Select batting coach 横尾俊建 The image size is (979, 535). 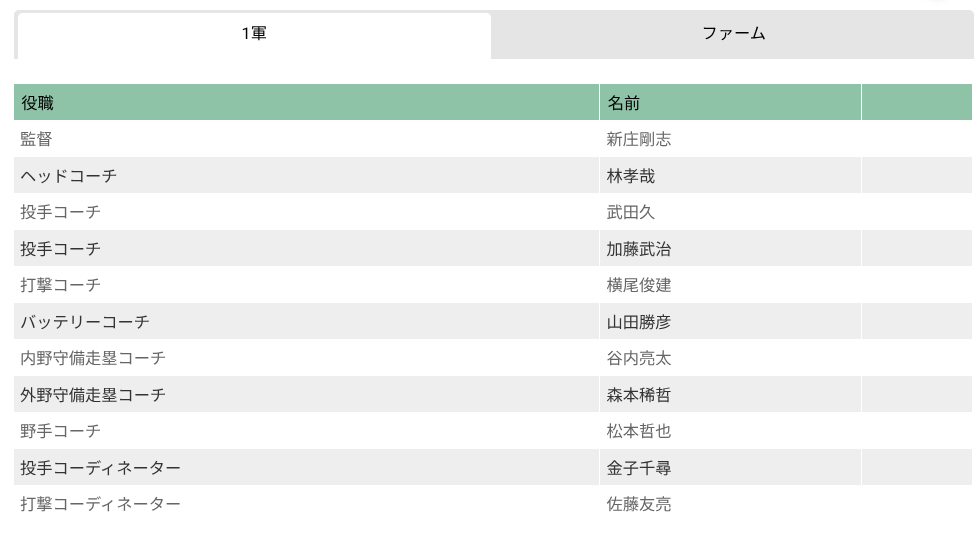pos(639,285)
